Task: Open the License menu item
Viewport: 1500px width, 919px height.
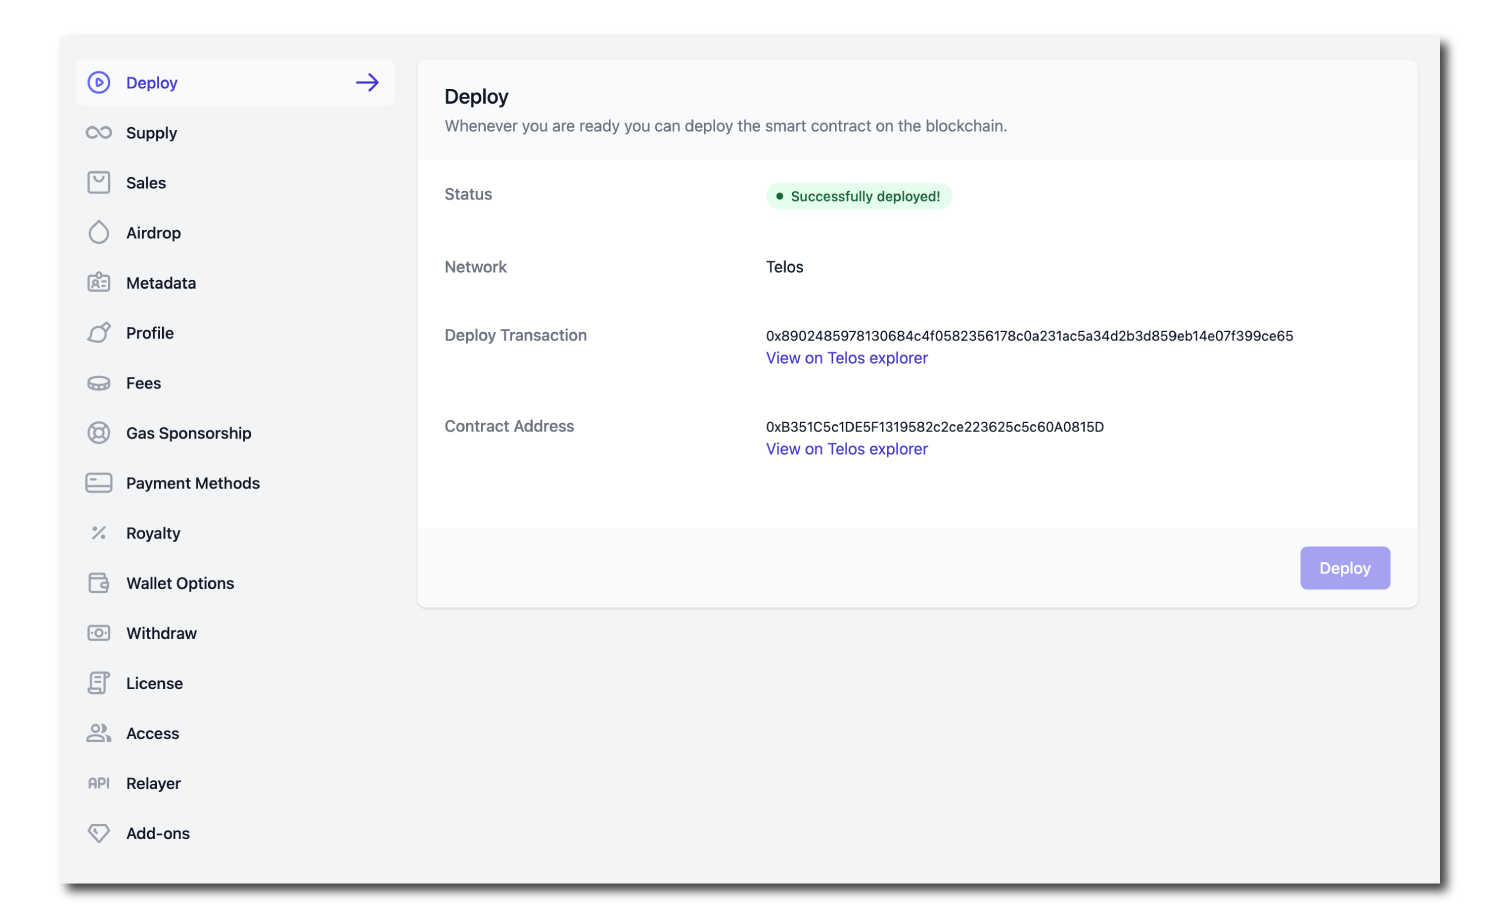Action: (x=154, y=683)
